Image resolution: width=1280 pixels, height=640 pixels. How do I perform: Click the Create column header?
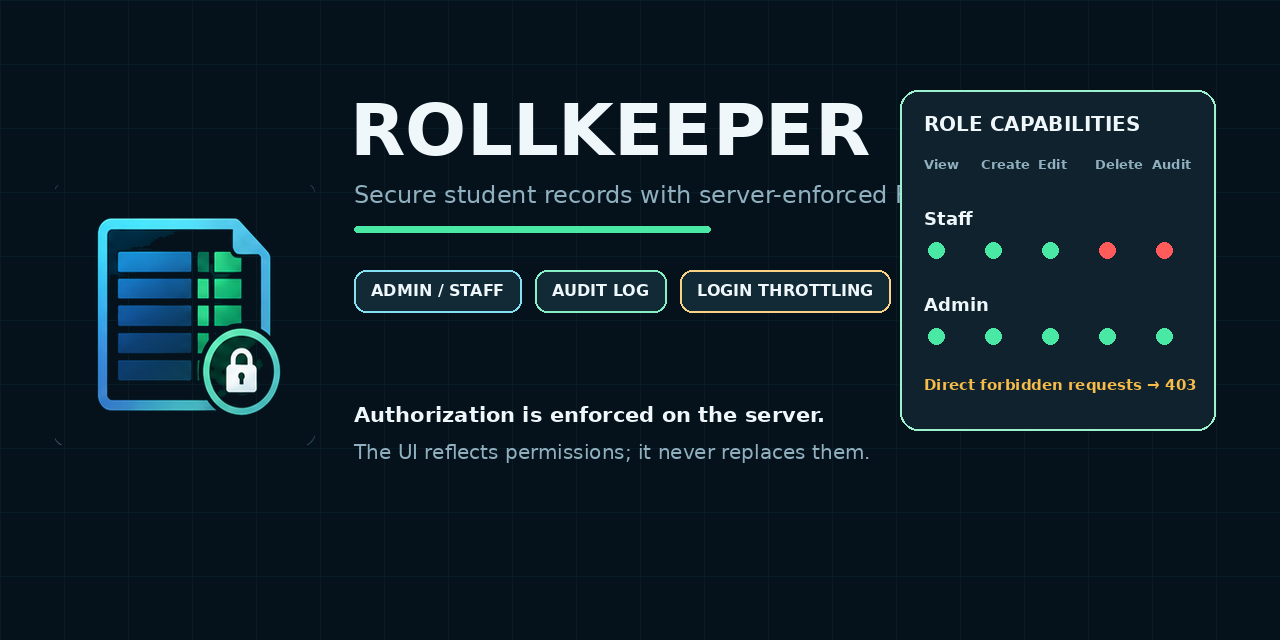[x=1005, y=165]
